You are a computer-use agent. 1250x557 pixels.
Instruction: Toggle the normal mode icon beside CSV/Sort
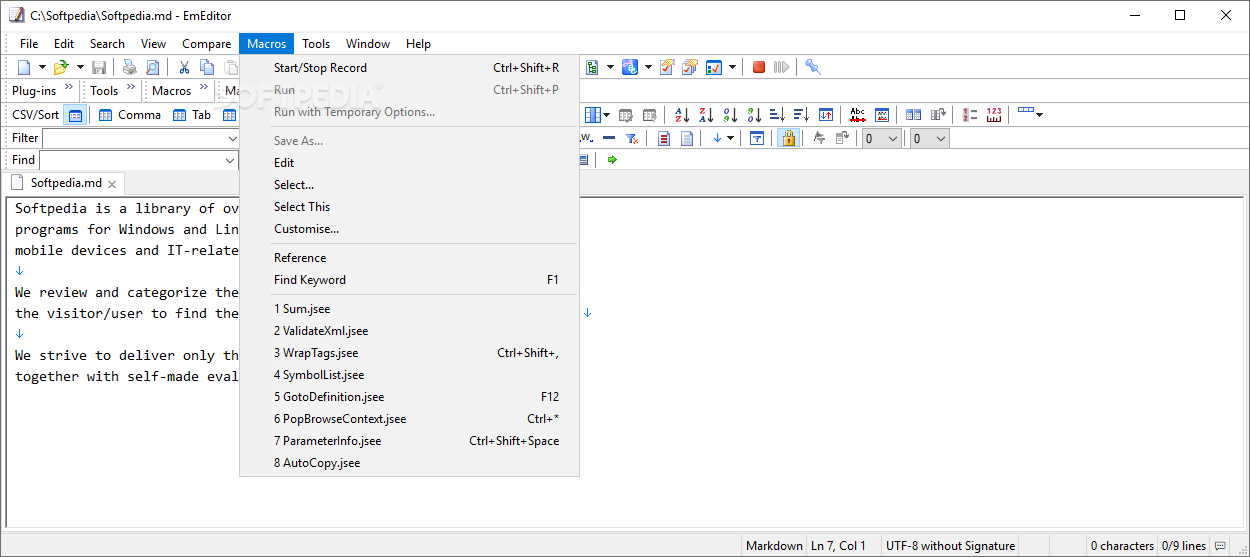75,115
